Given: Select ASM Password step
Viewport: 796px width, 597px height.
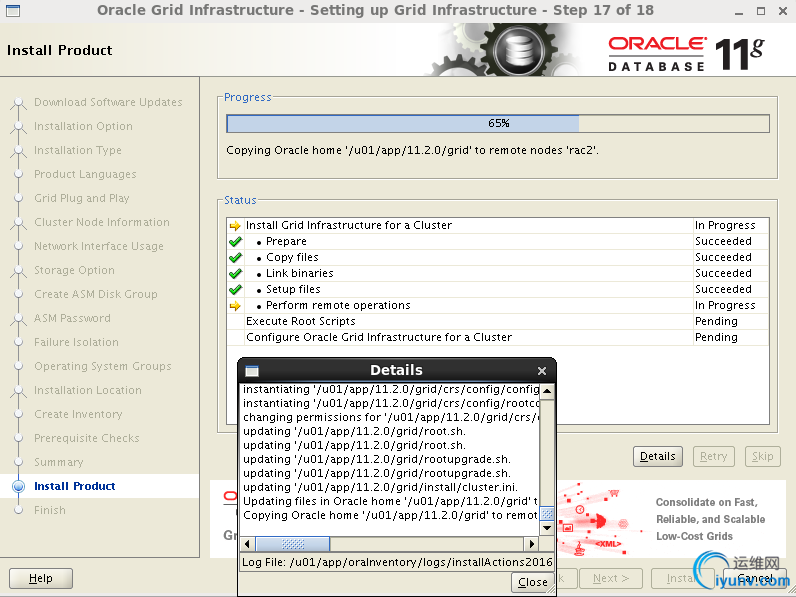Looking at the screenshot, I should pos(72,318).
